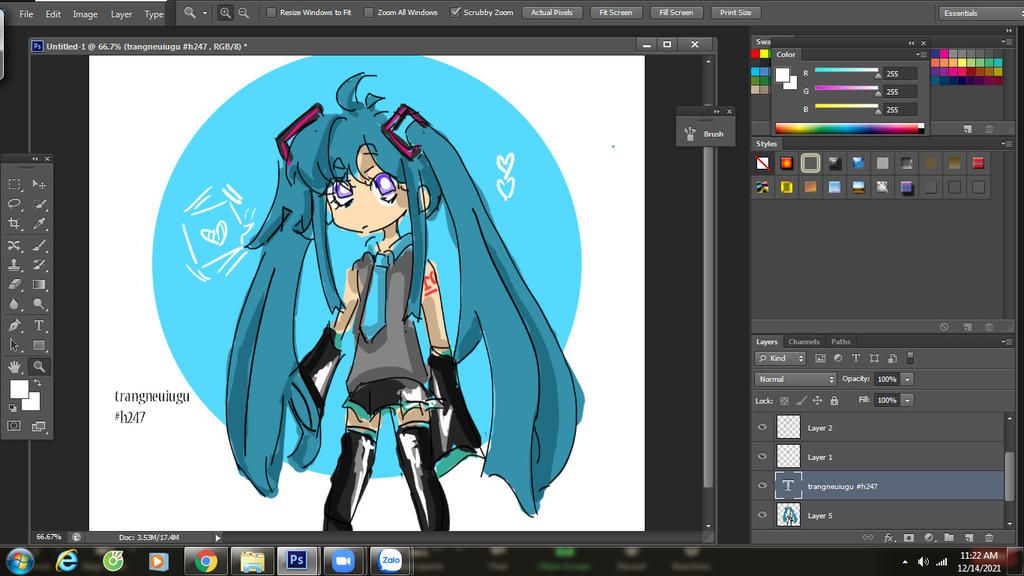Open the Fill slider dropdown arrow
Viewport: 1024px width, 576px height.
pos(907,400)
